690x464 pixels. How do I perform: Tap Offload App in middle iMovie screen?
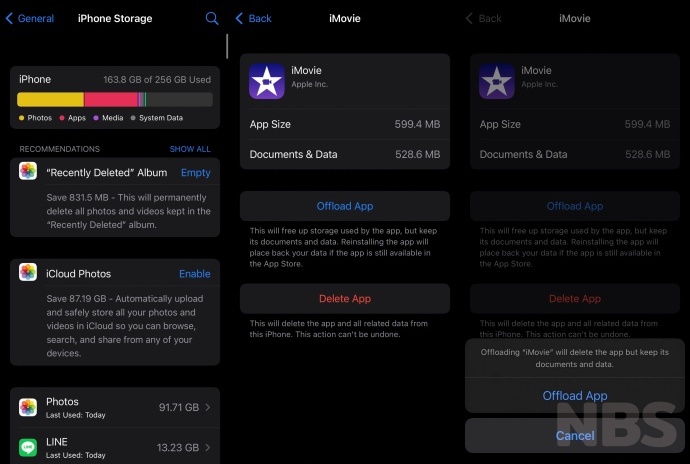click(345, 206)
